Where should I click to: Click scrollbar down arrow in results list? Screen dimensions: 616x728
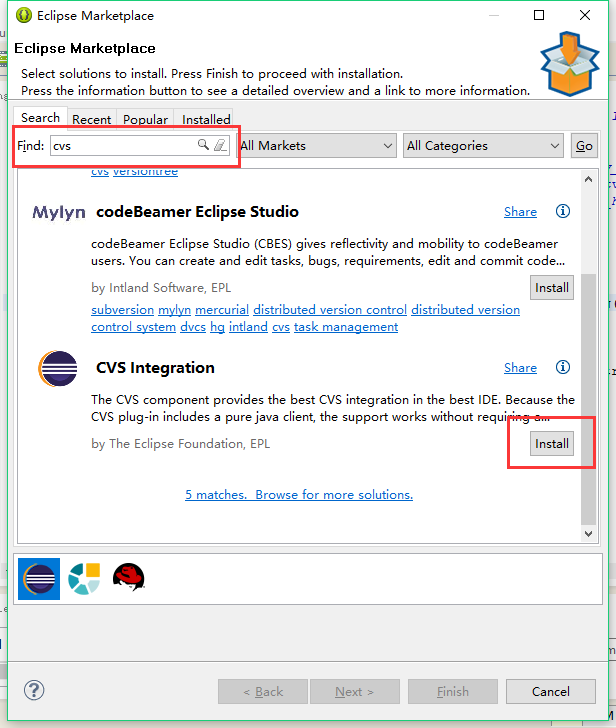589,533
